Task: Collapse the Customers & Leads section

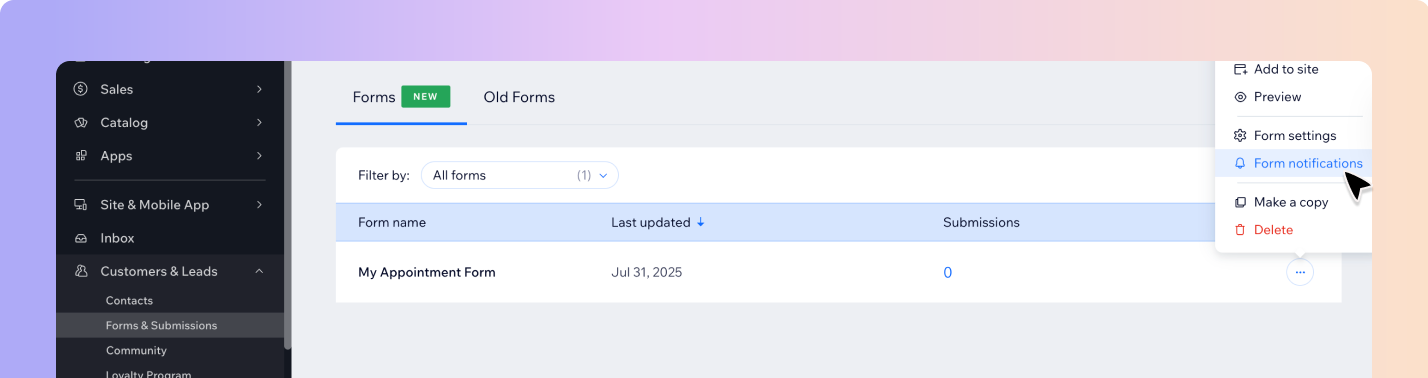Action: 259,271
